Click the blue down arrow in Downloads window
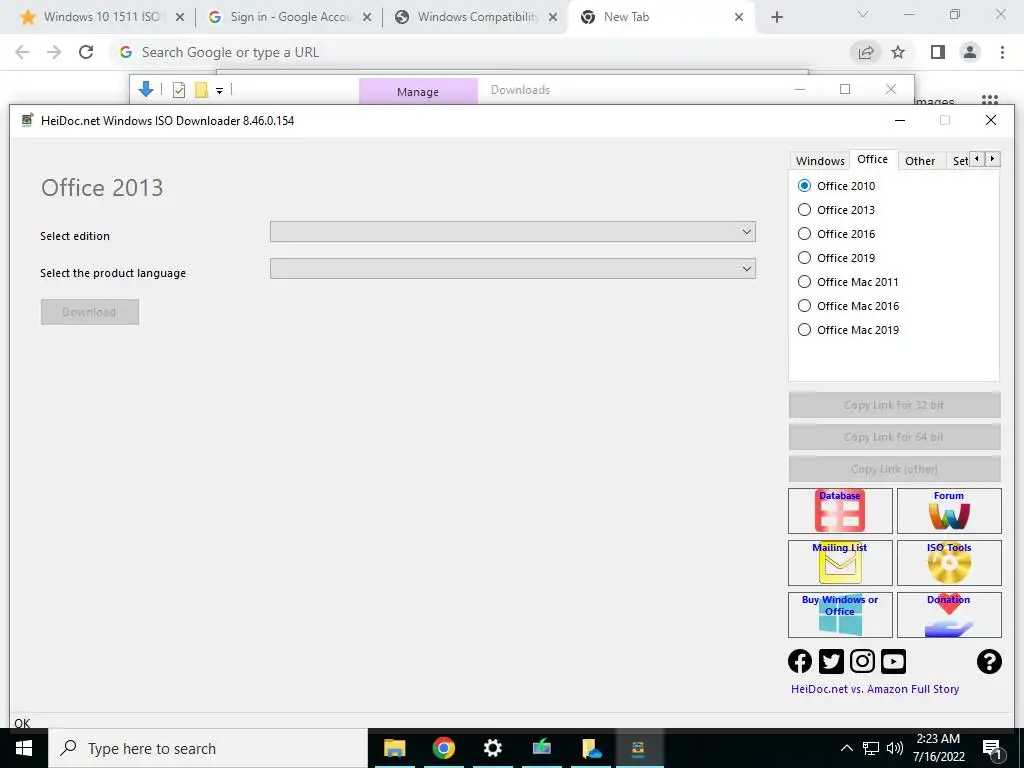The height and width of the screenshot is (768, 1024). coord(146,89)
